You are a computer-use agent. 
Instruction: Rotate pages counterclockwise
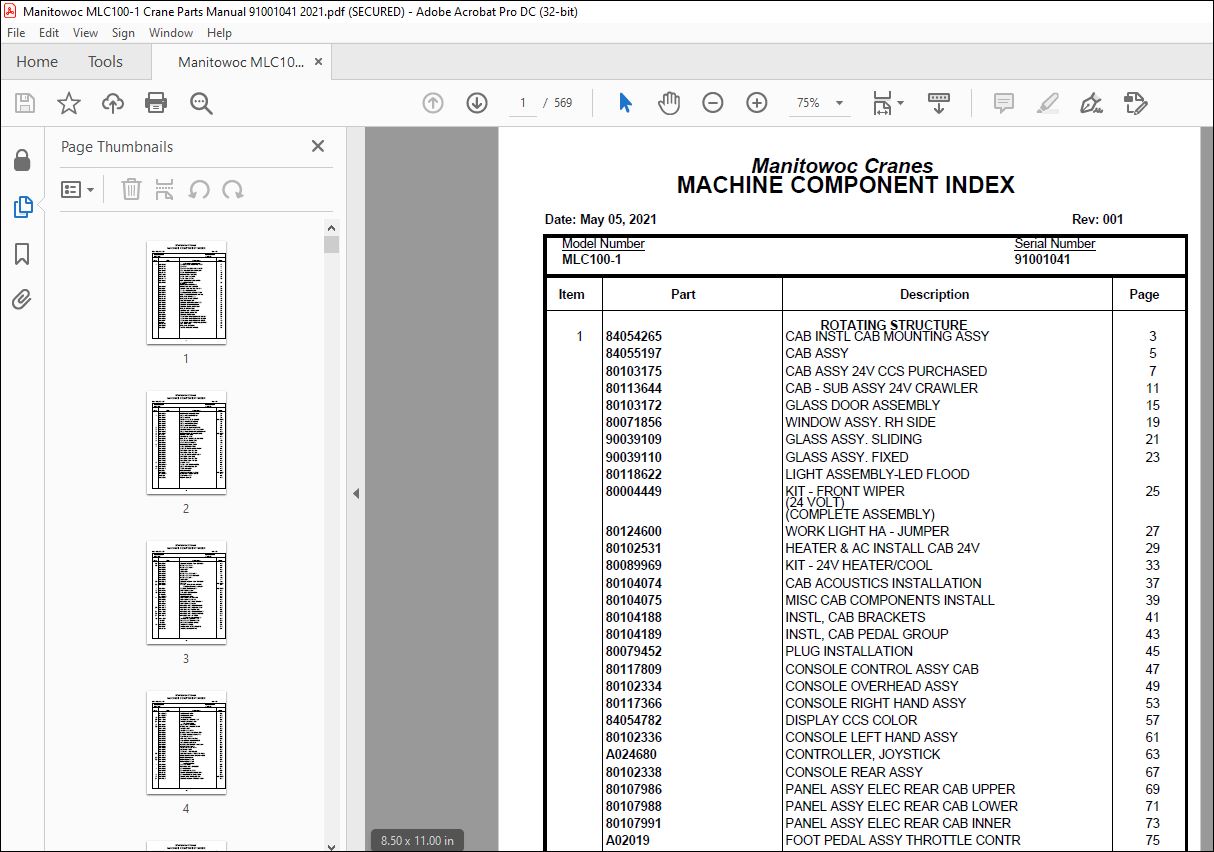pyautogui.click(x=199, y=189)
